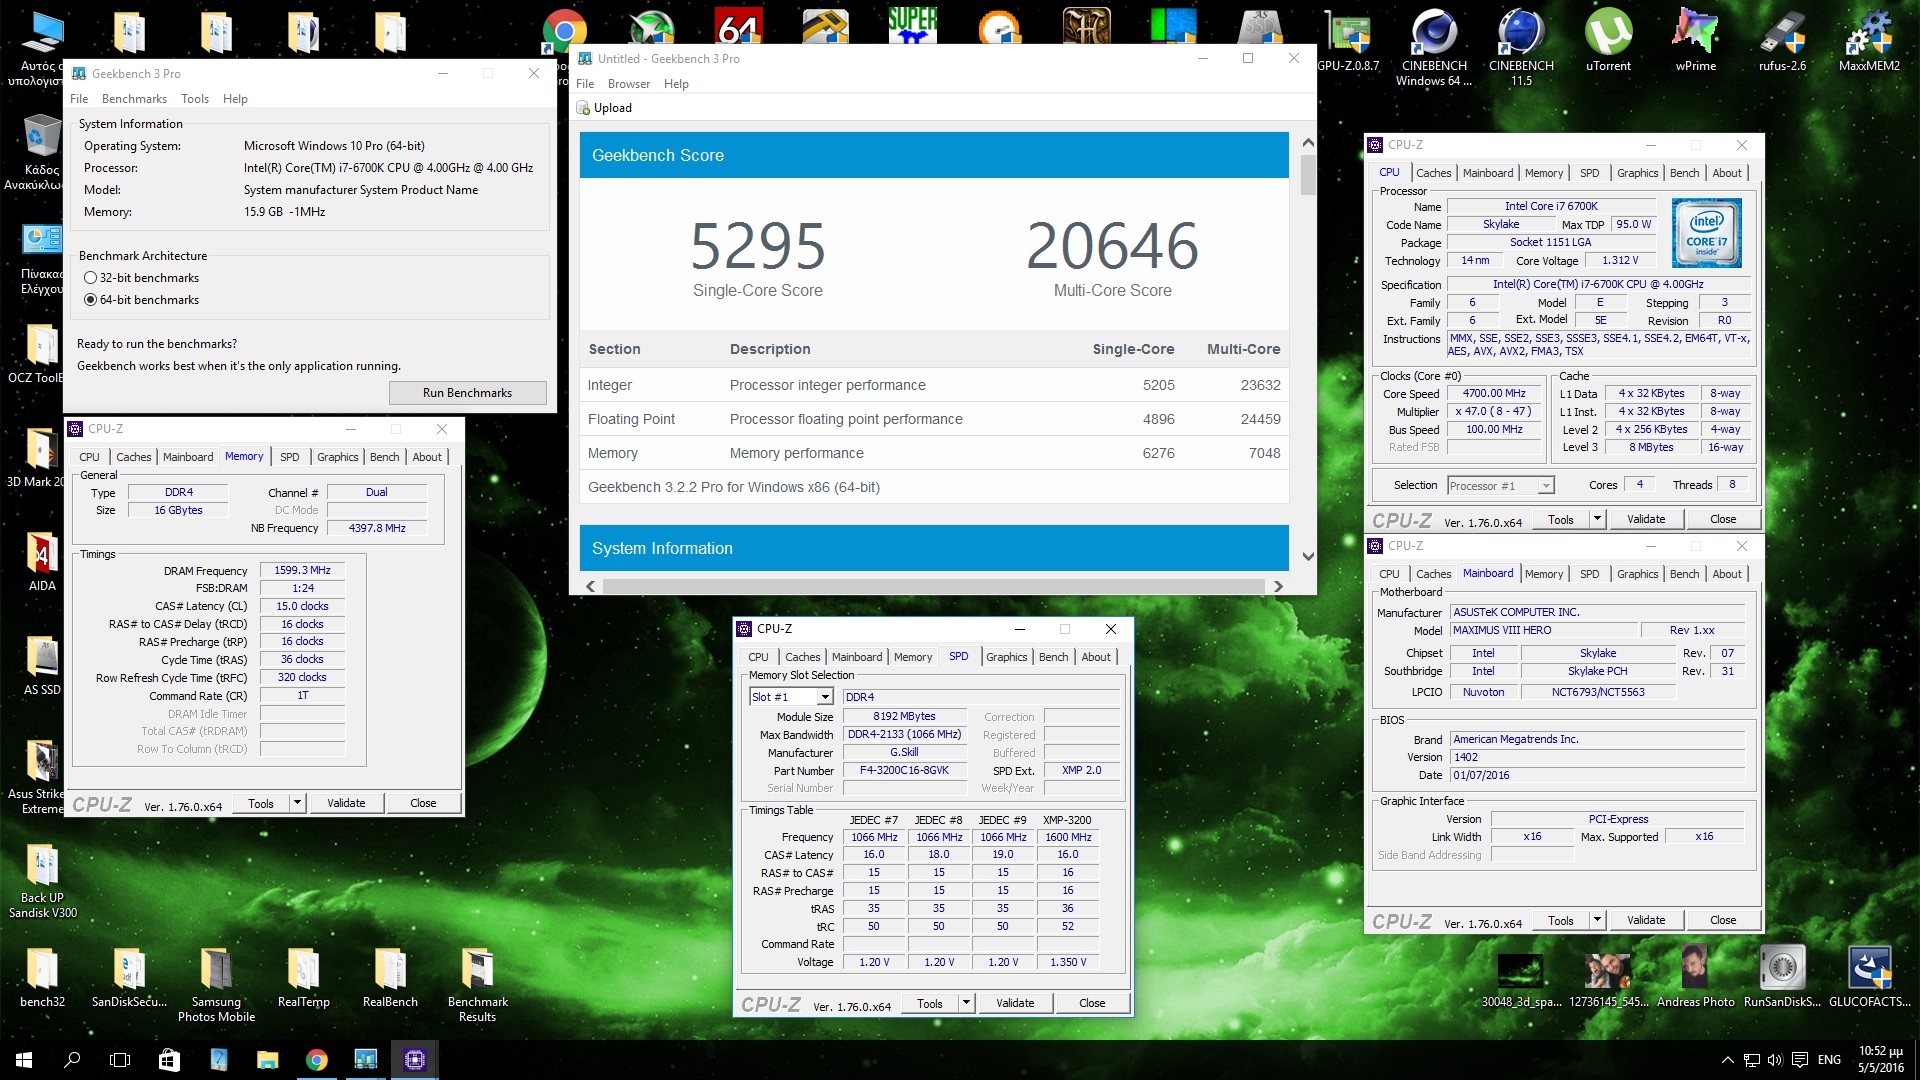Open Help menu in Geekbench results
This screenshot has height=1080, width=1920.
(676, 84)
